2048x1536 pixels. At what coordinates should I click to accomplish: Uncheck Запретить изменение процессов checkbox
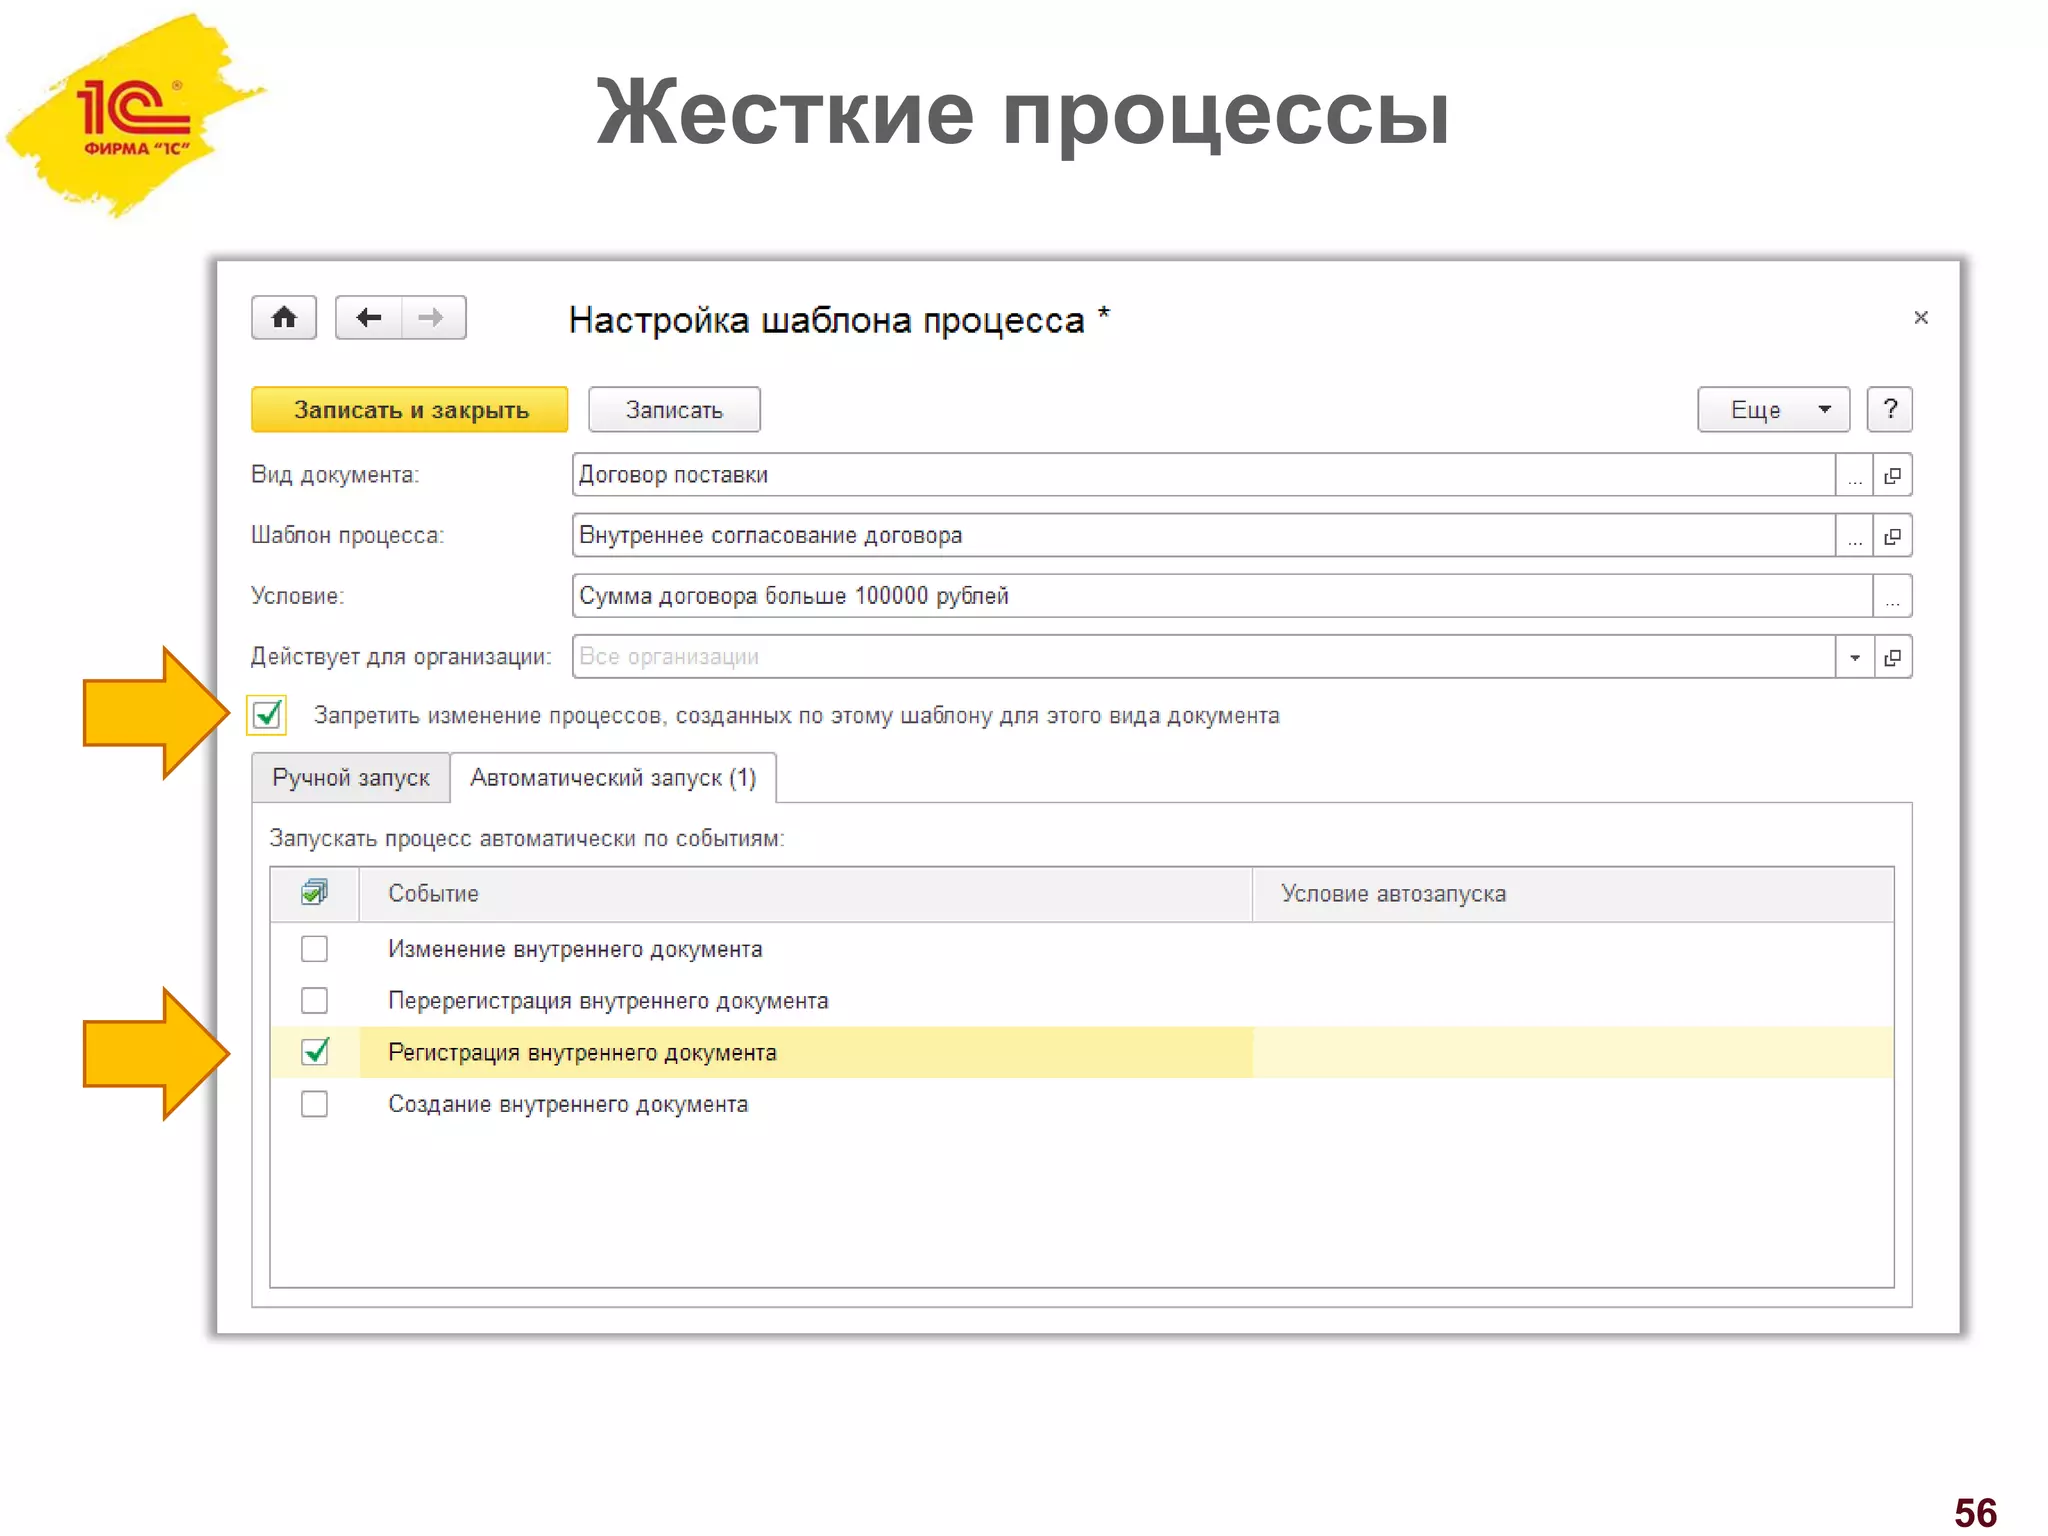[x=267, y=716]
